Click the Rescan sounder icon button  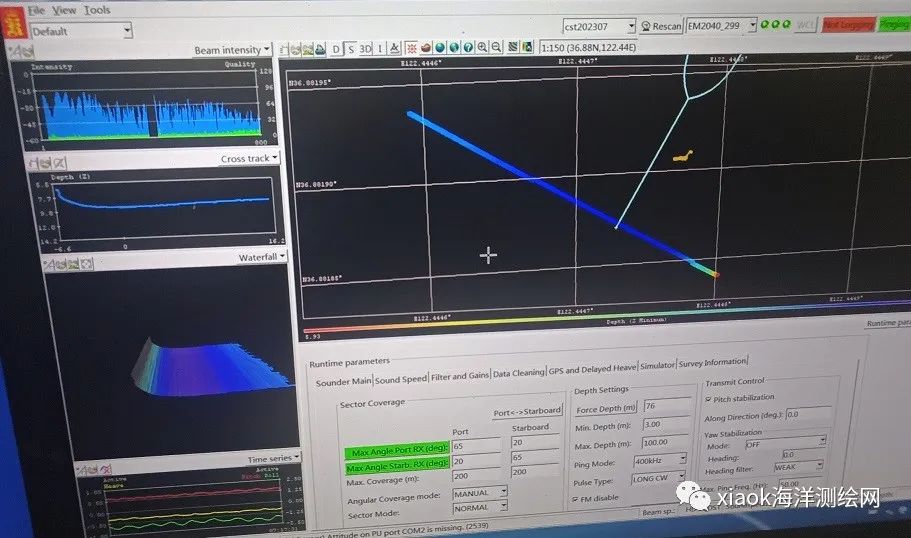pos(661,26)
